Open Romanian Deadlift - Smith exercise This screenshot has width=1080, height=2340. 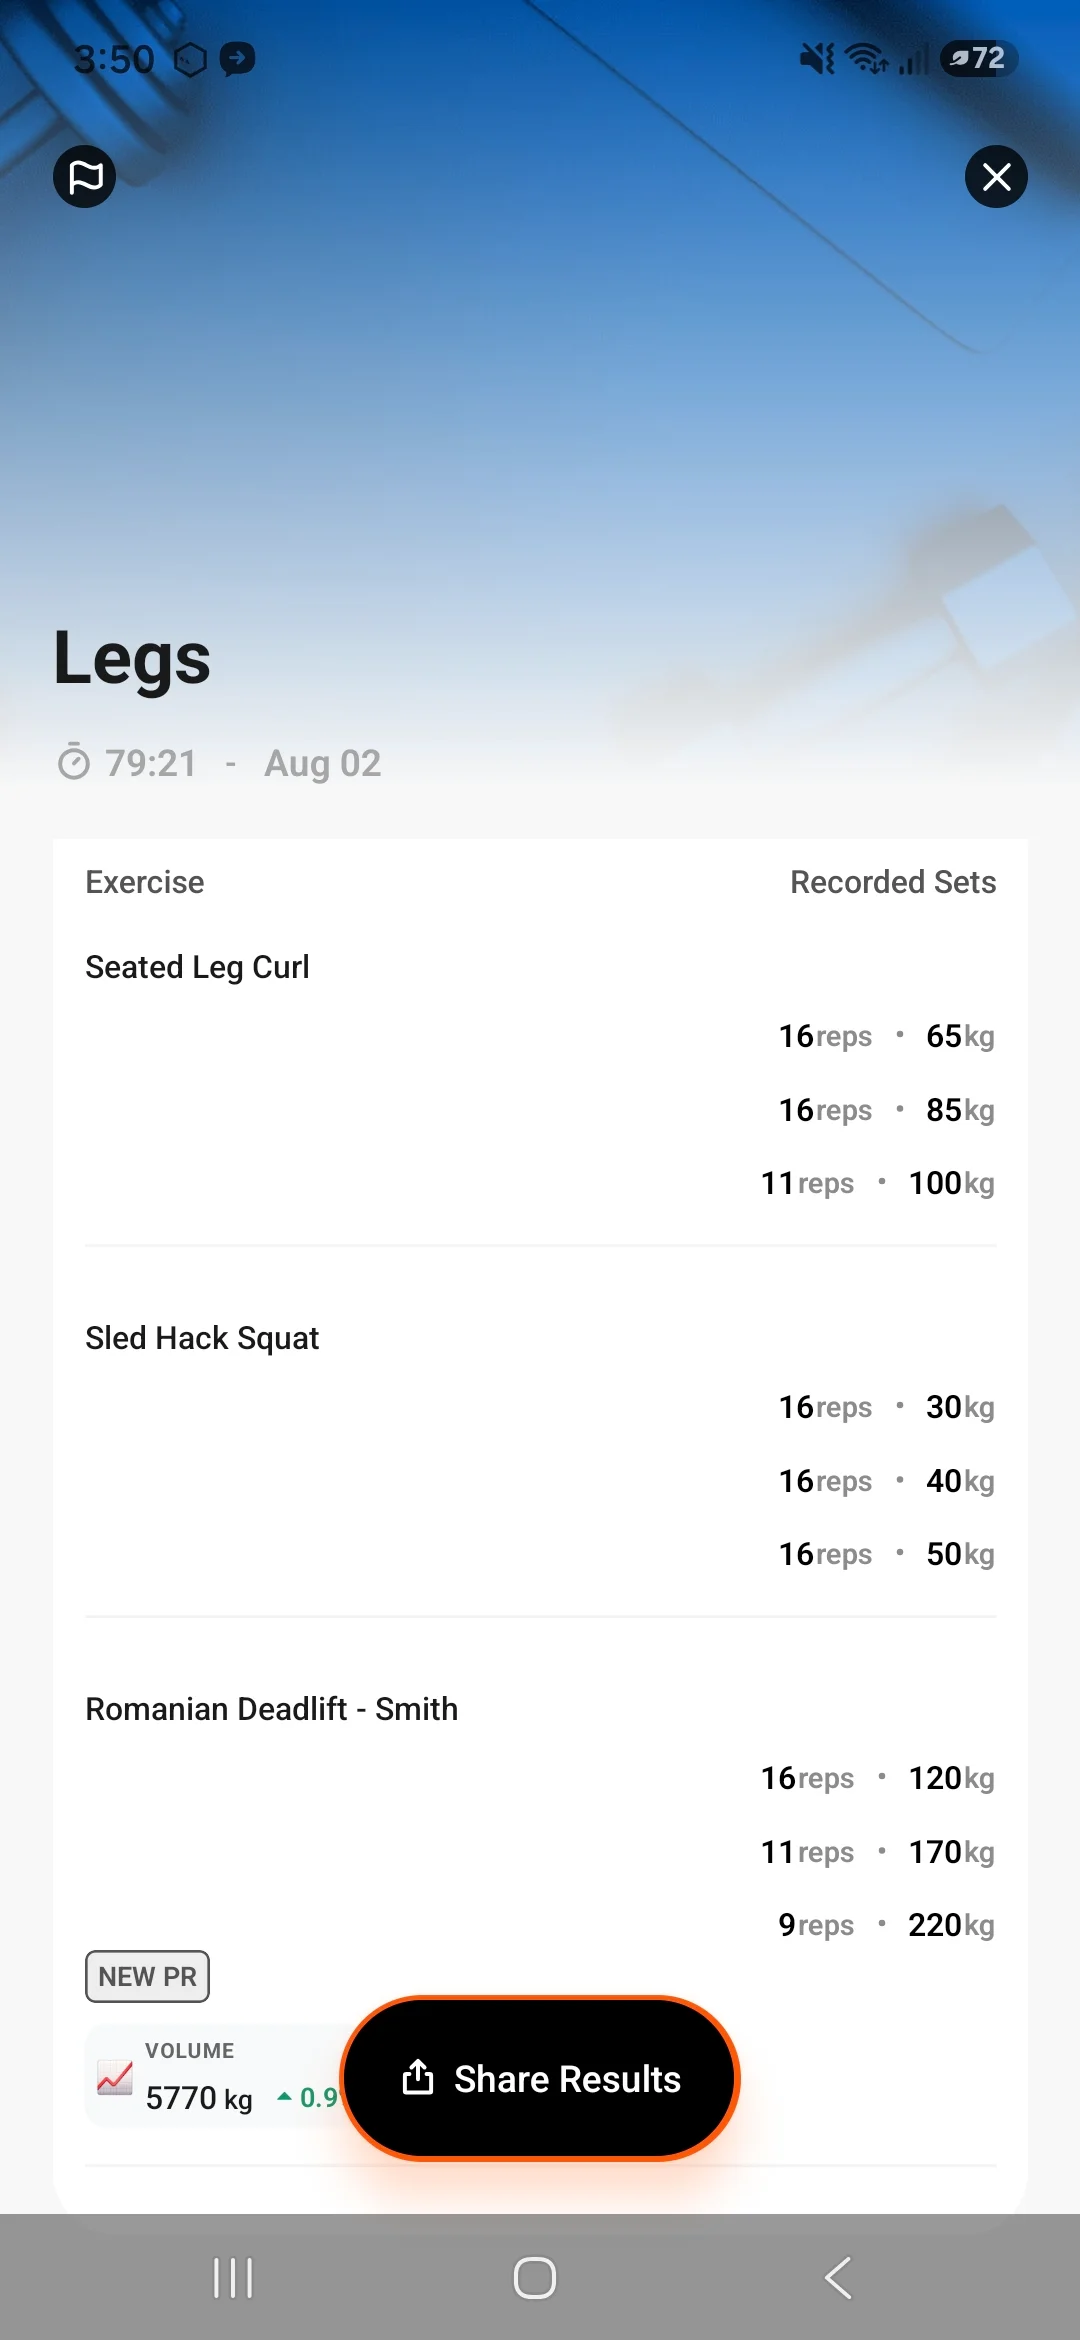point(271,1709)
